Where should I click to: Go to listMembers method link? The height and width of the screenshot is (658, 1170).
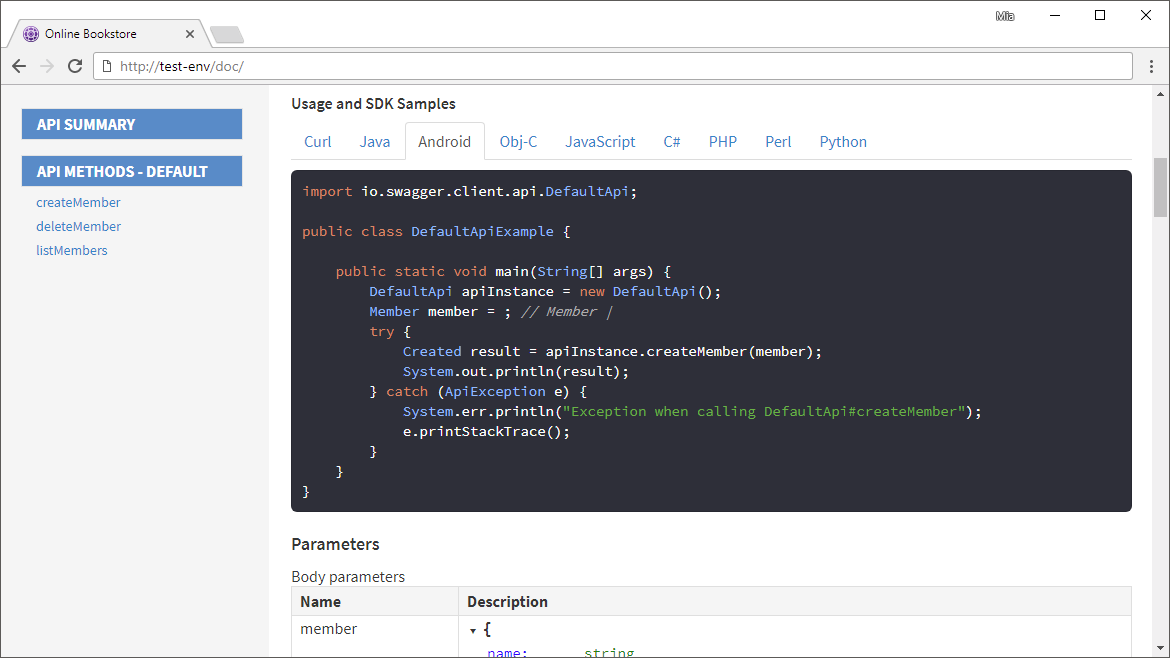72,250
